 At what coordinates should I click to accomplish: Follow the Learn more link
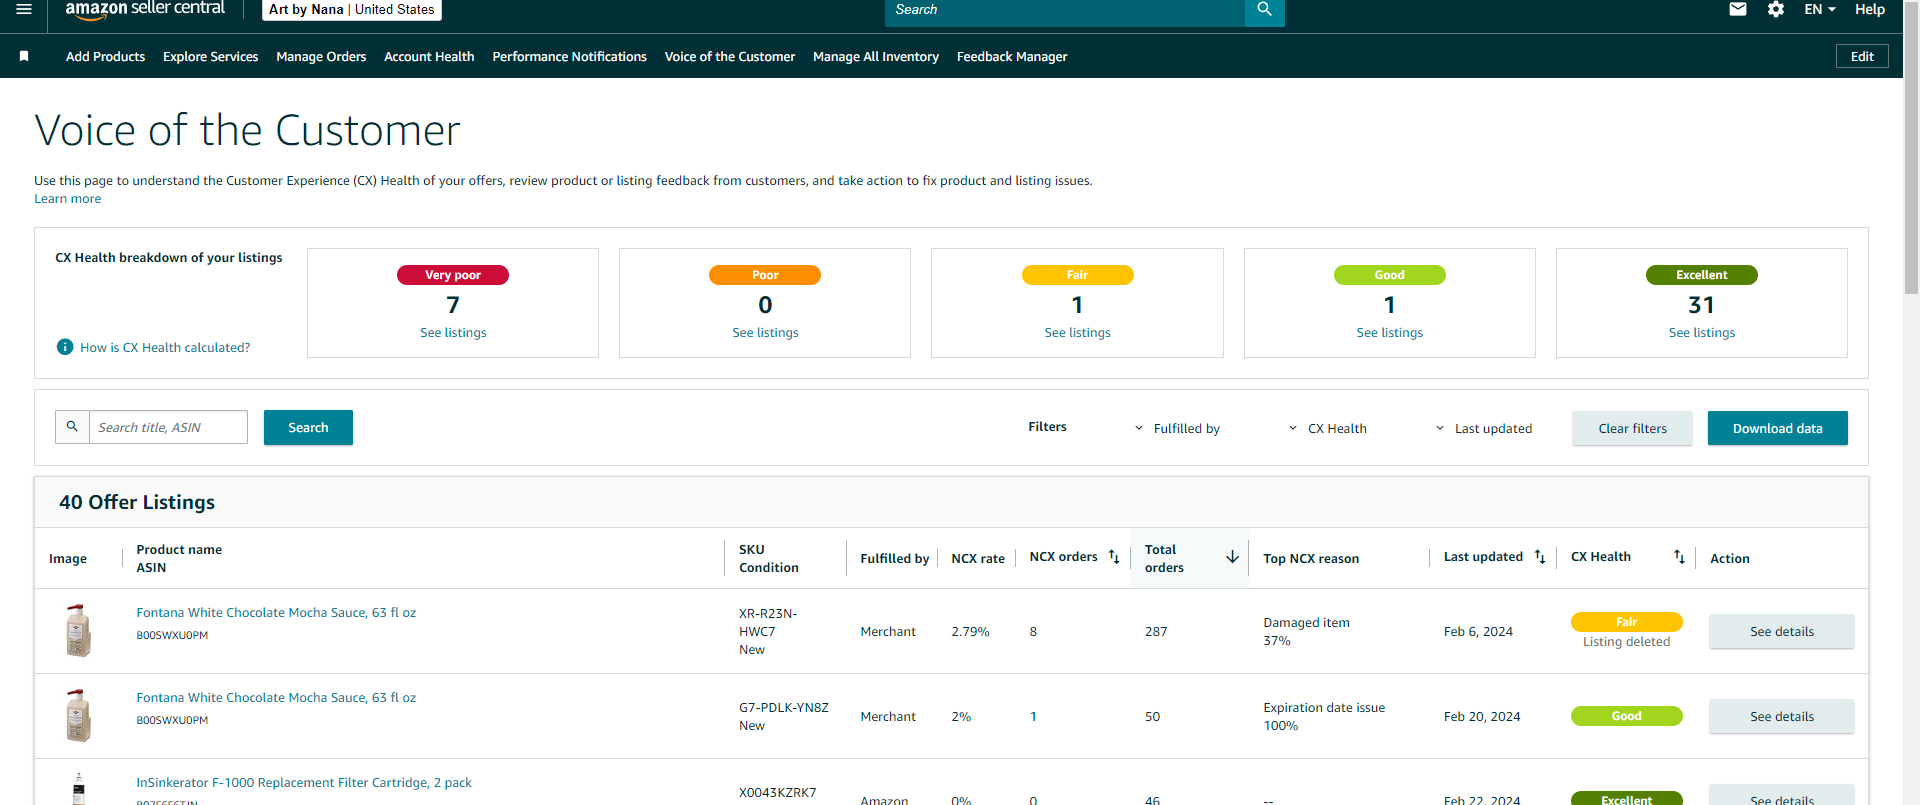pos(67,199)
